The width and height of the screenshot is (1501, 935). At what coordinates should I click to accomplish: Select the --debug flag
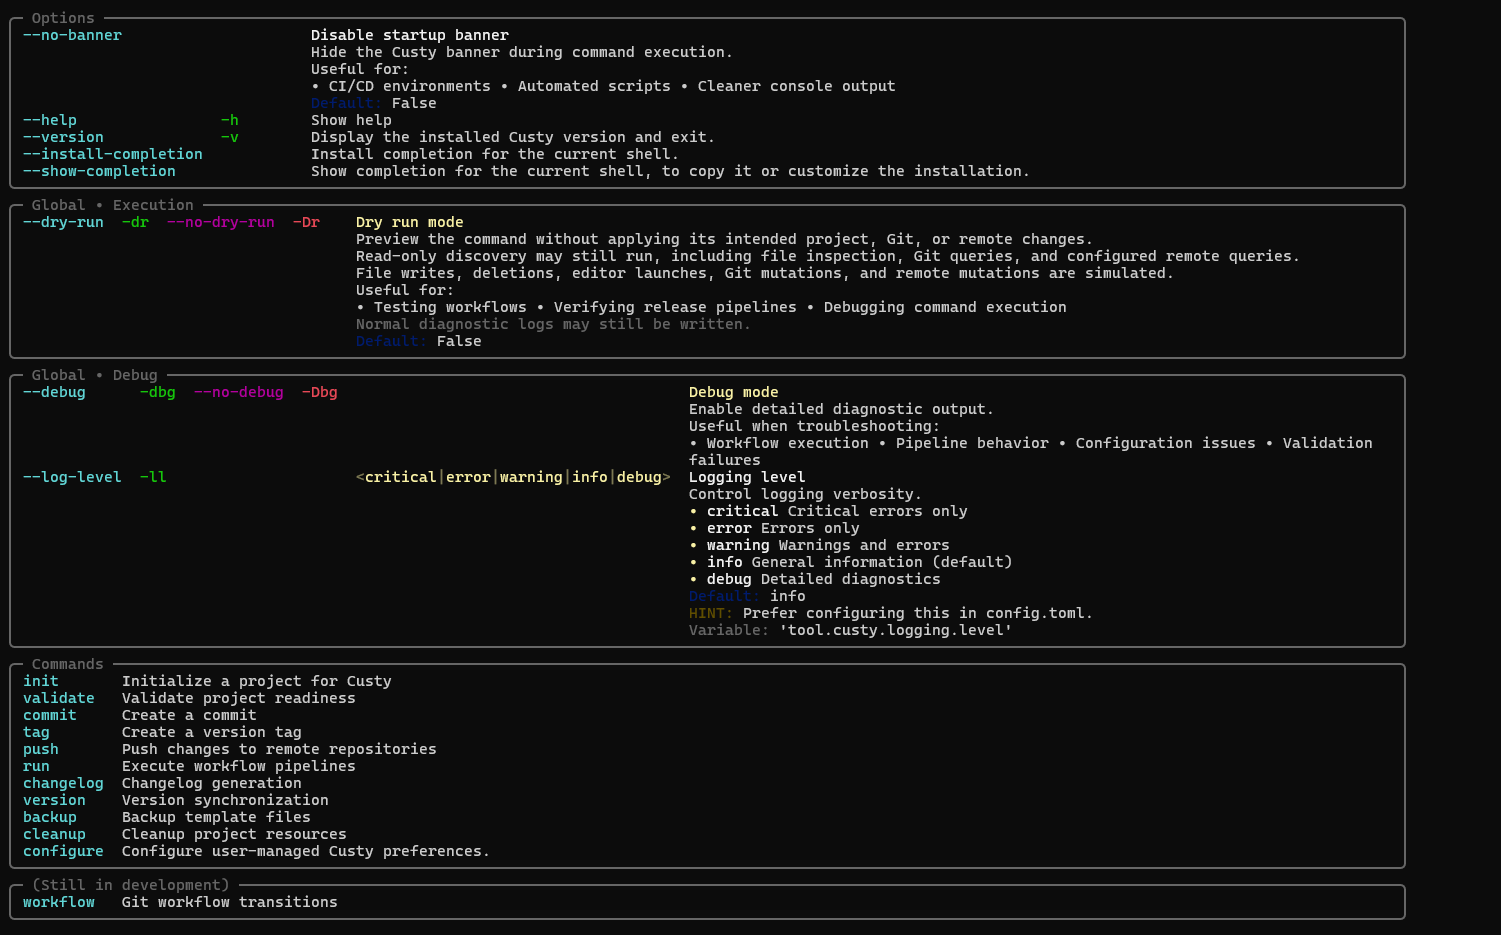pyautogui.click(x=54, y=392)
